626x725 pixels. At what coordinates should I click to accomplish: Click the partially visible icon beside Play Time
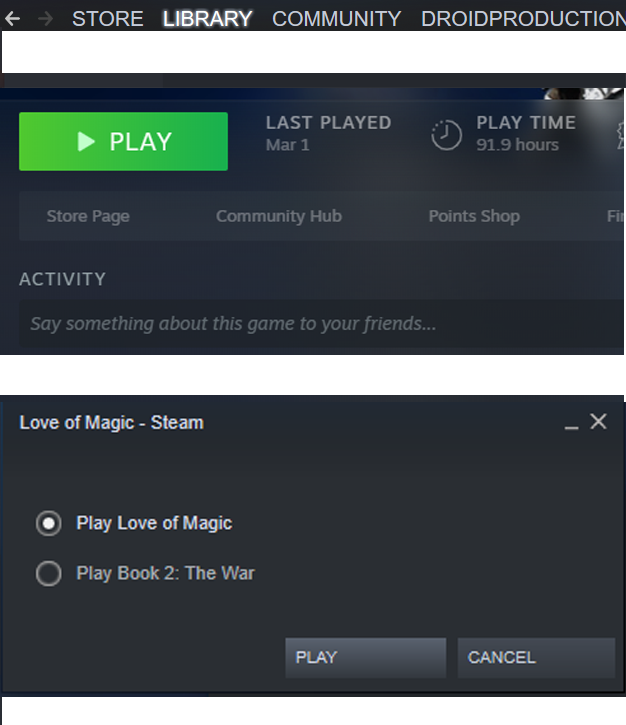coord(621,135)
